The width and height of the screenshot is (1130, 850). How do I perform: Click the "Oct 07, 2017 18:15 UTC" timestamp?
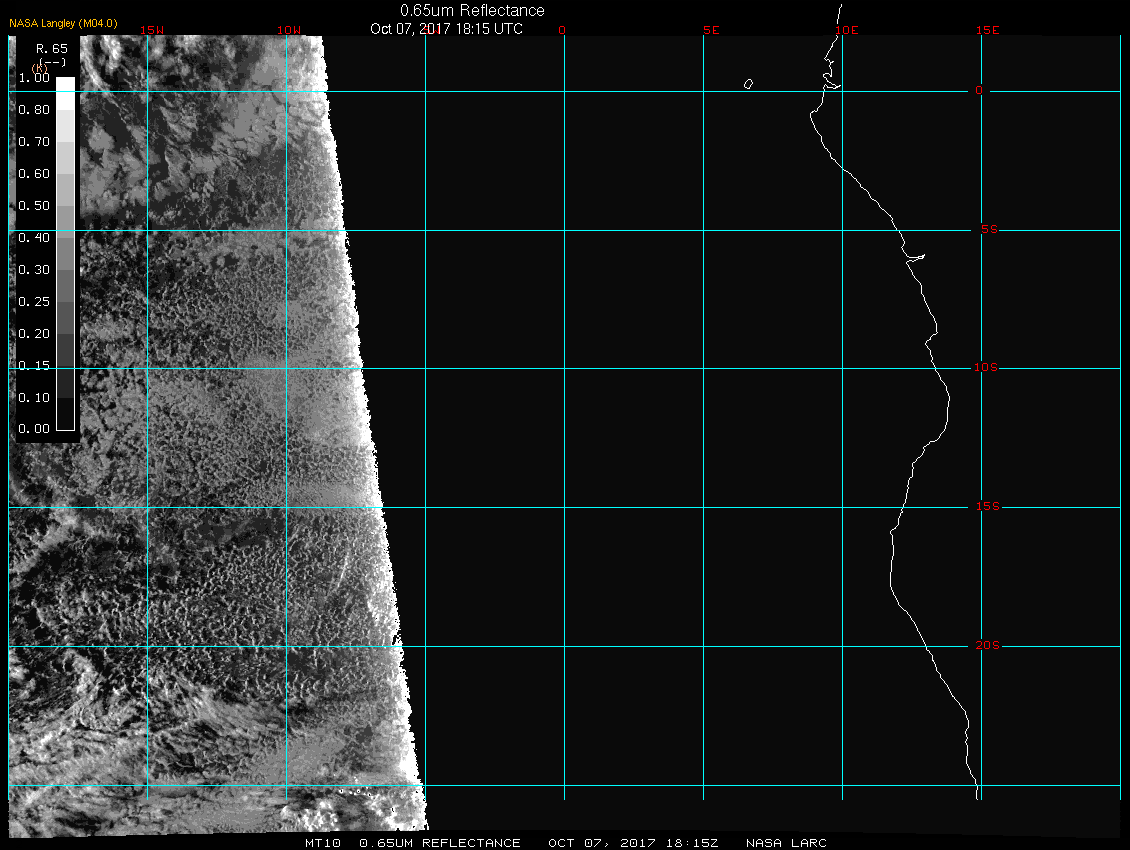point(446,29)
